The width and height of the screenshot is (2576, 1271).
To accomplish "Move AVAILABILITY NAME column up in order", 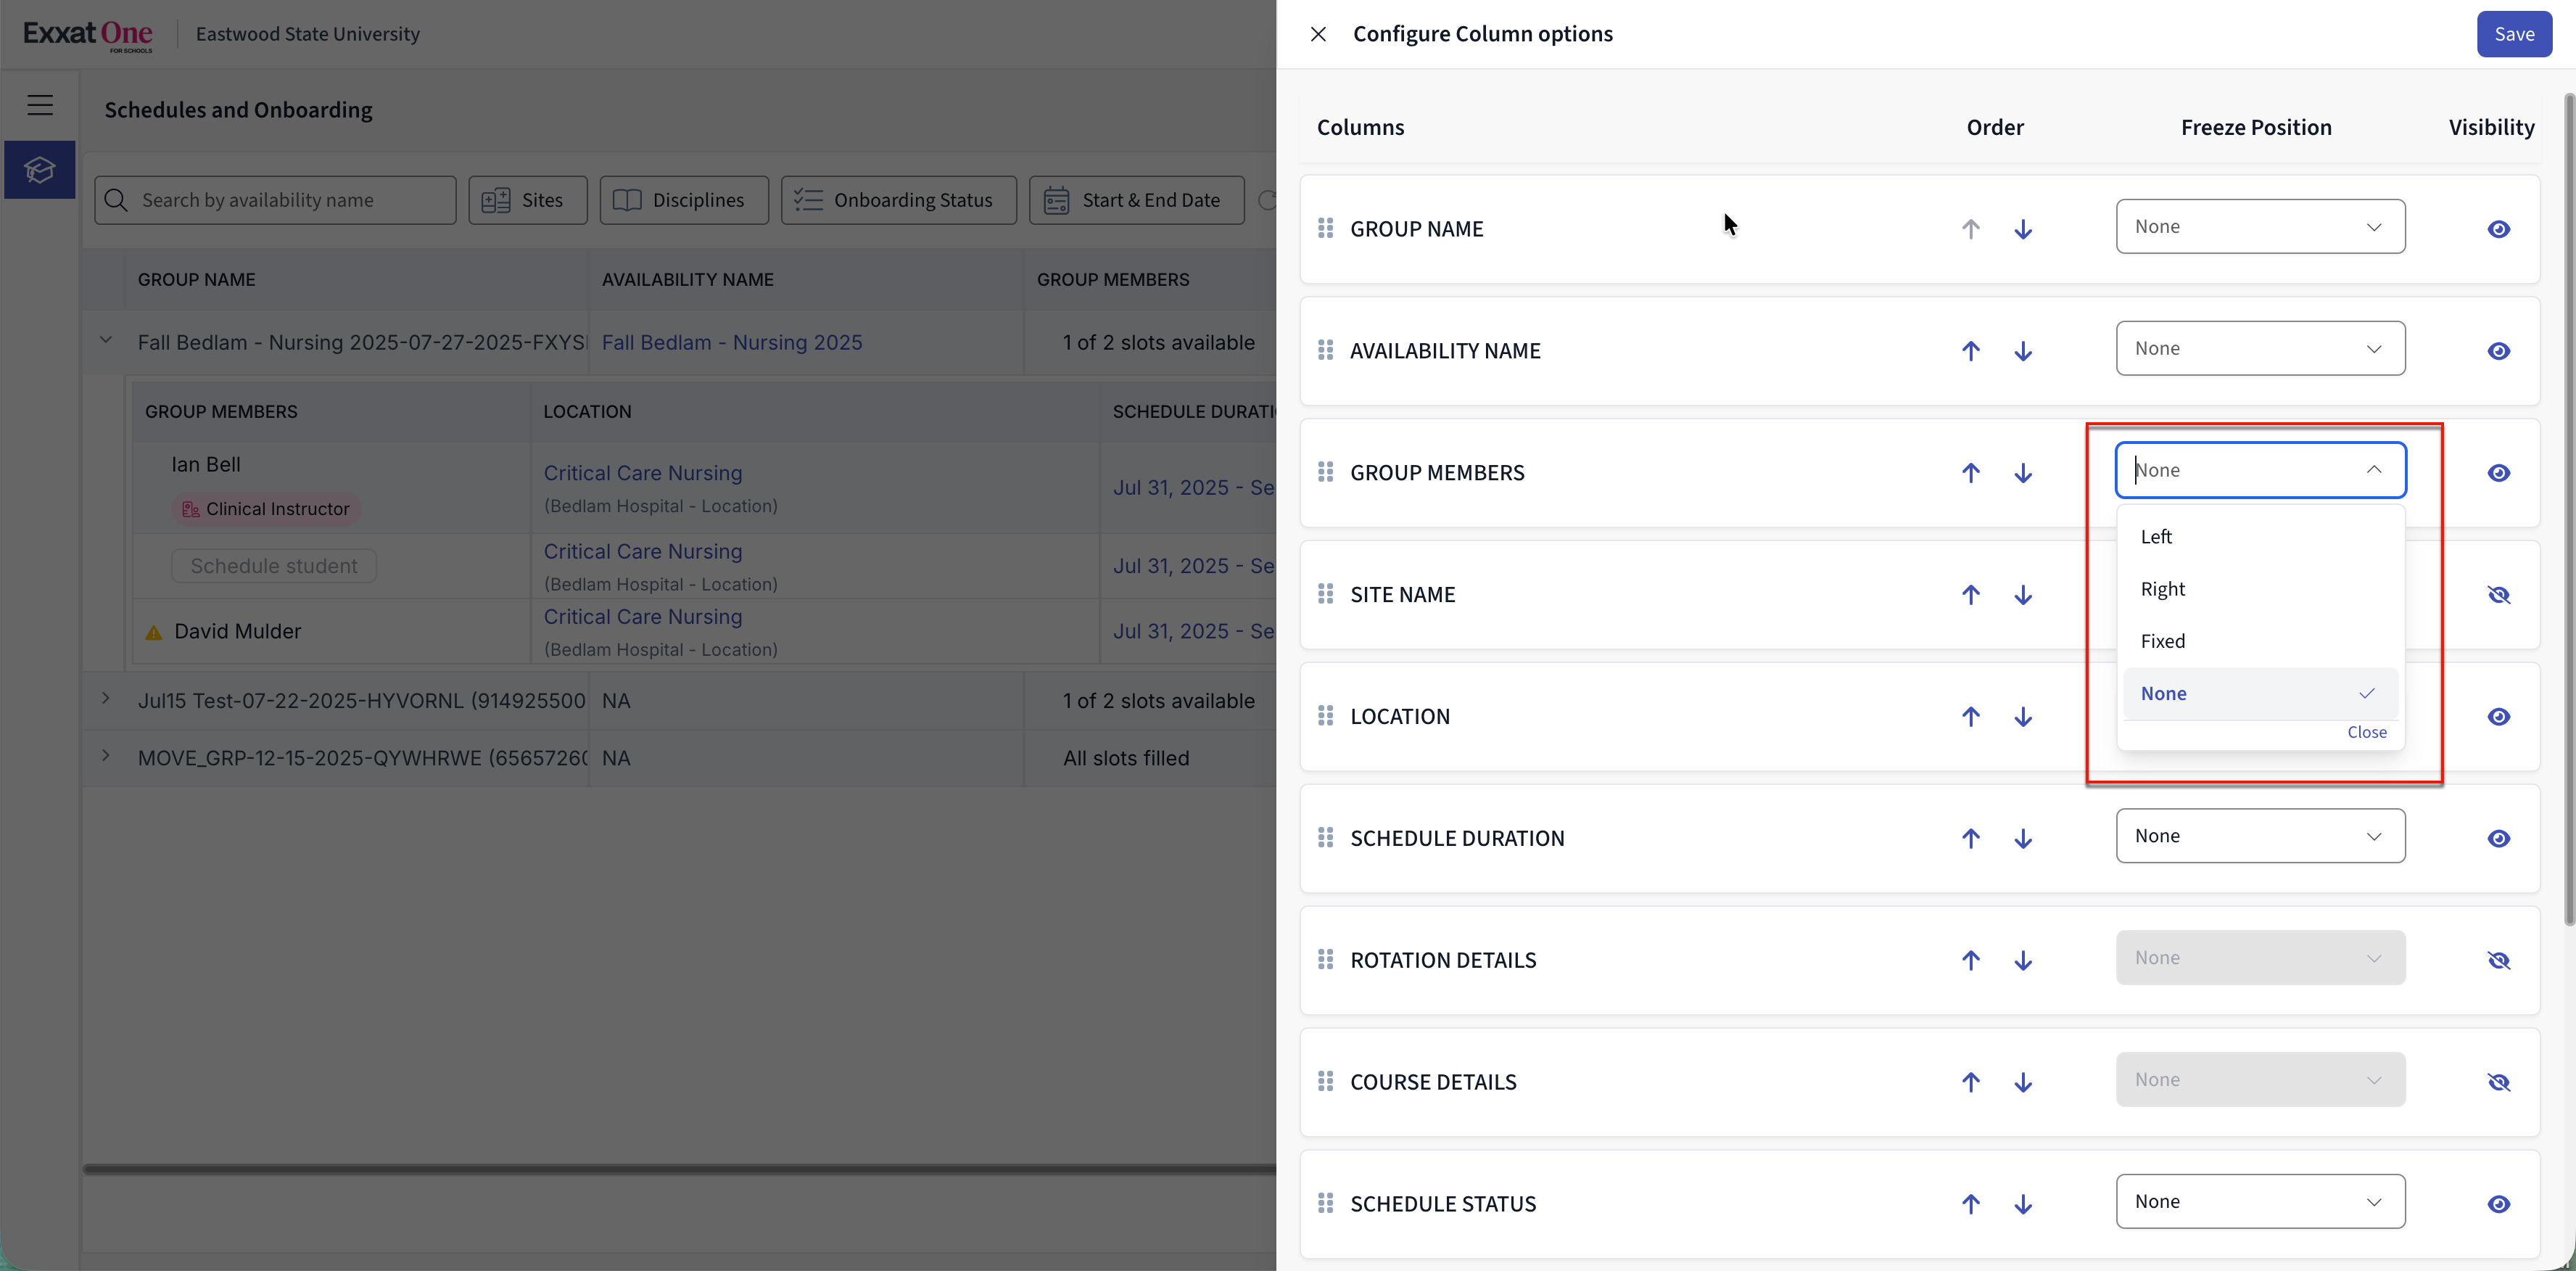I will (x=1970, y=351).
